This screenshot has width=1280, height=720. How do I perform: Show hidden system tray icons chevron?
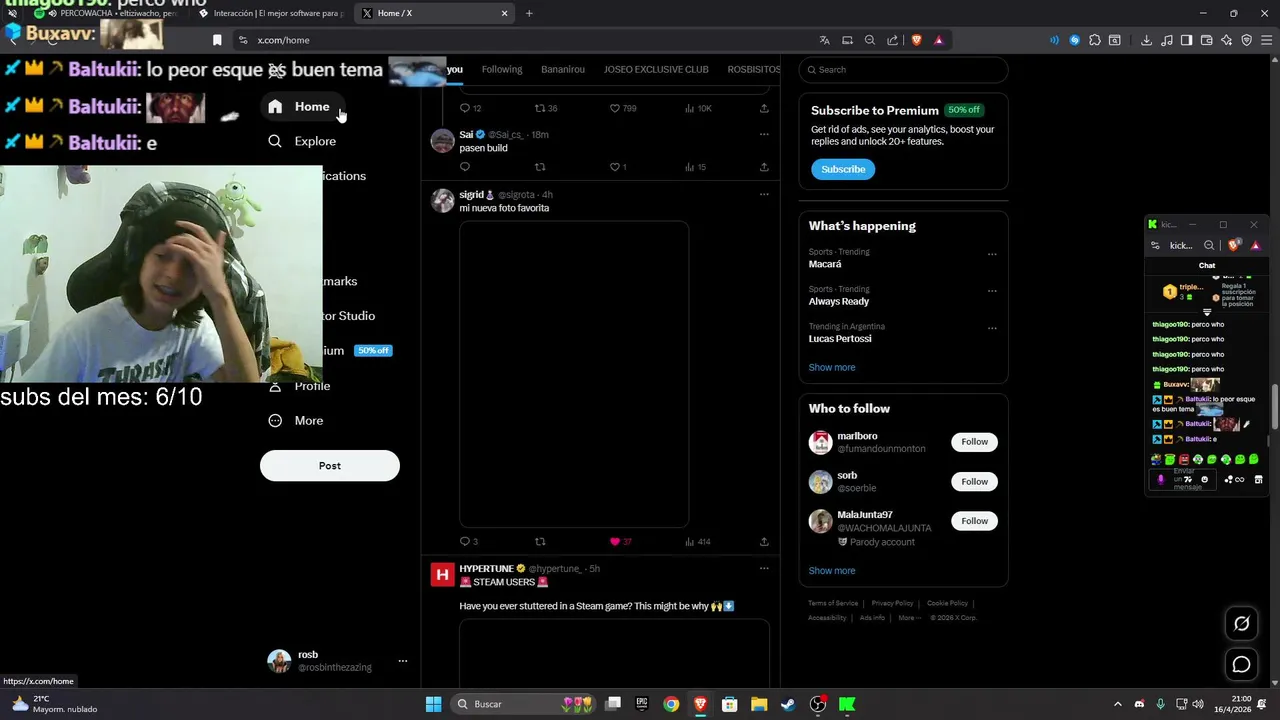tap(1118, 704)
